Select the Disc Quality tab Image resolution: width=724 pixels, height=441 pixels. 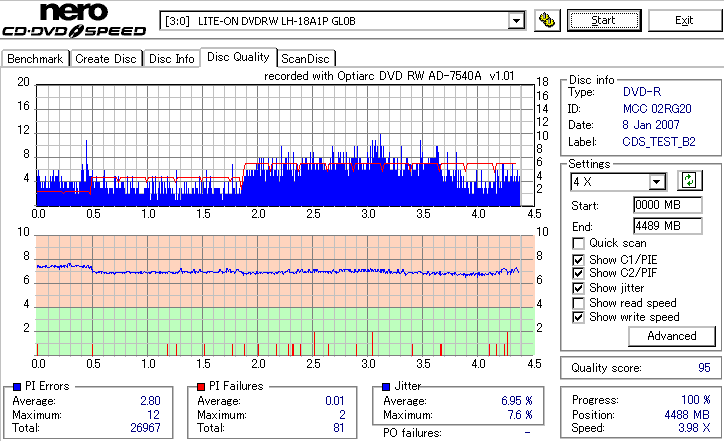tap(238, 57)
